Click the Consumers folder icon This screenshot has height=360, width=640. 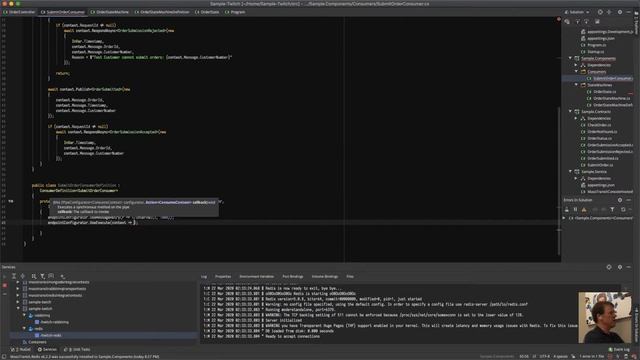[583, 71]
